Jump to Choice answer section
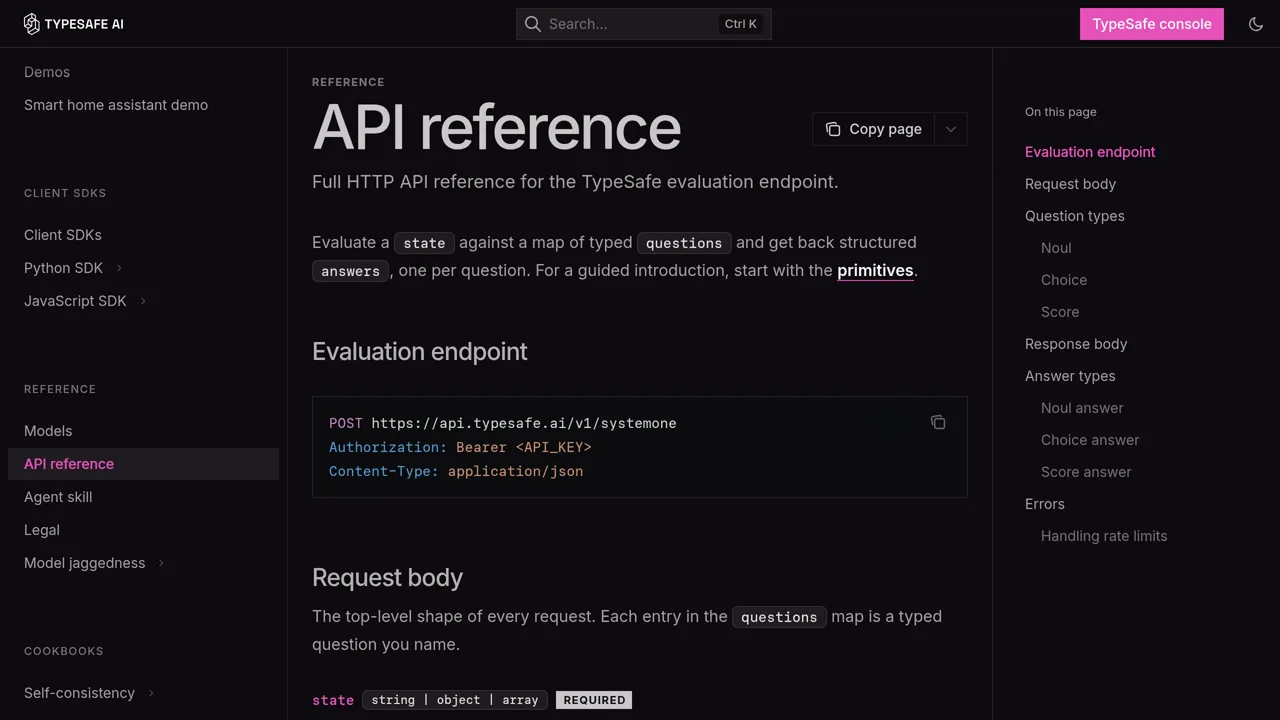This screenshot has height=720, width=1280. pos(1090,440)
